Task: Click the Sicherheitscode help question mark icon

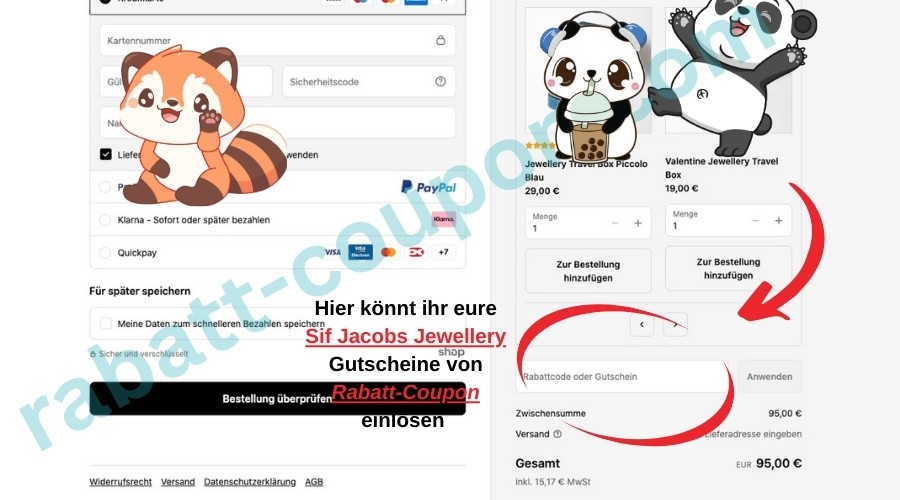Action: 440,81
